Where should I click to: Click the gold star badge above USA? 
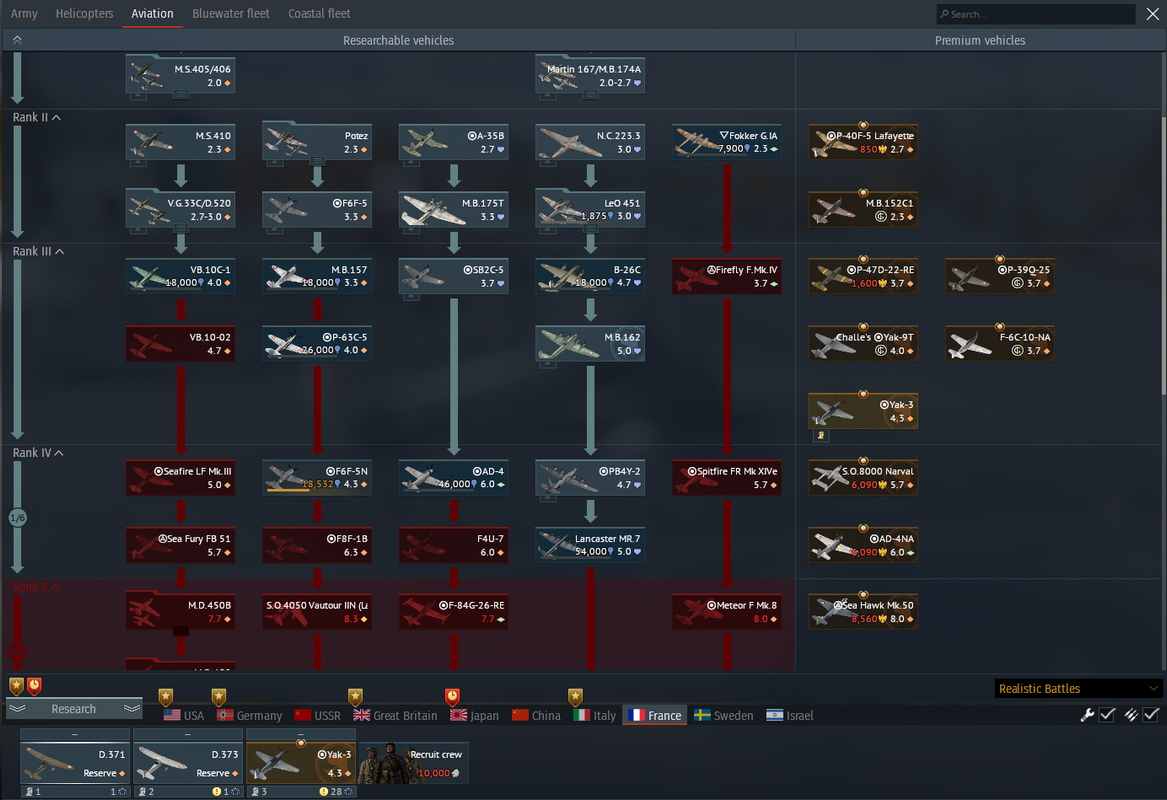click(165, 697)
